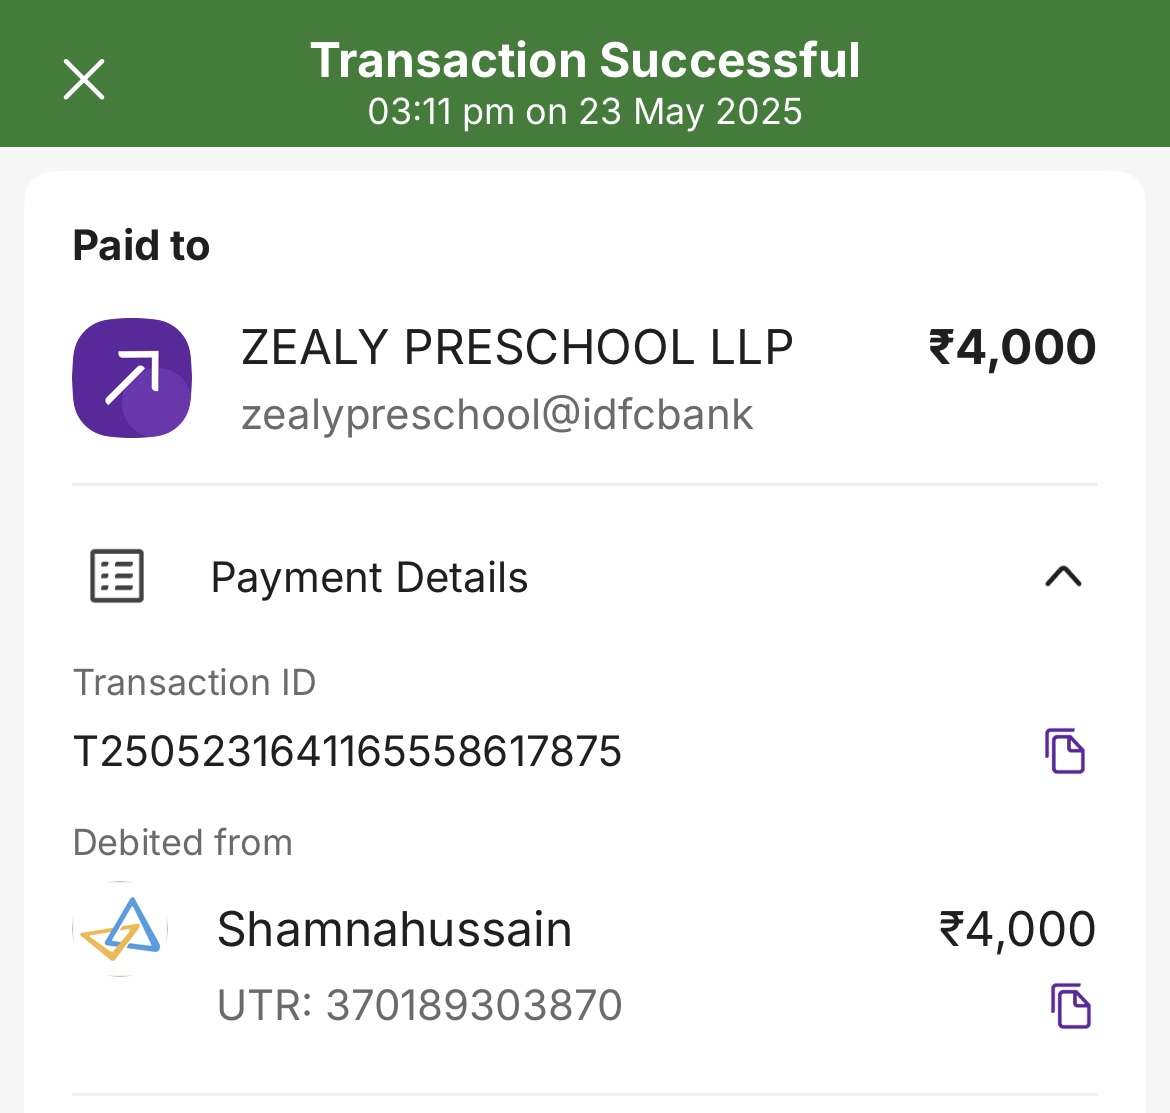Tap the UTR: 370189303870 text
This screenshot has width=1170, height=1113.
tap(420, 1005)
